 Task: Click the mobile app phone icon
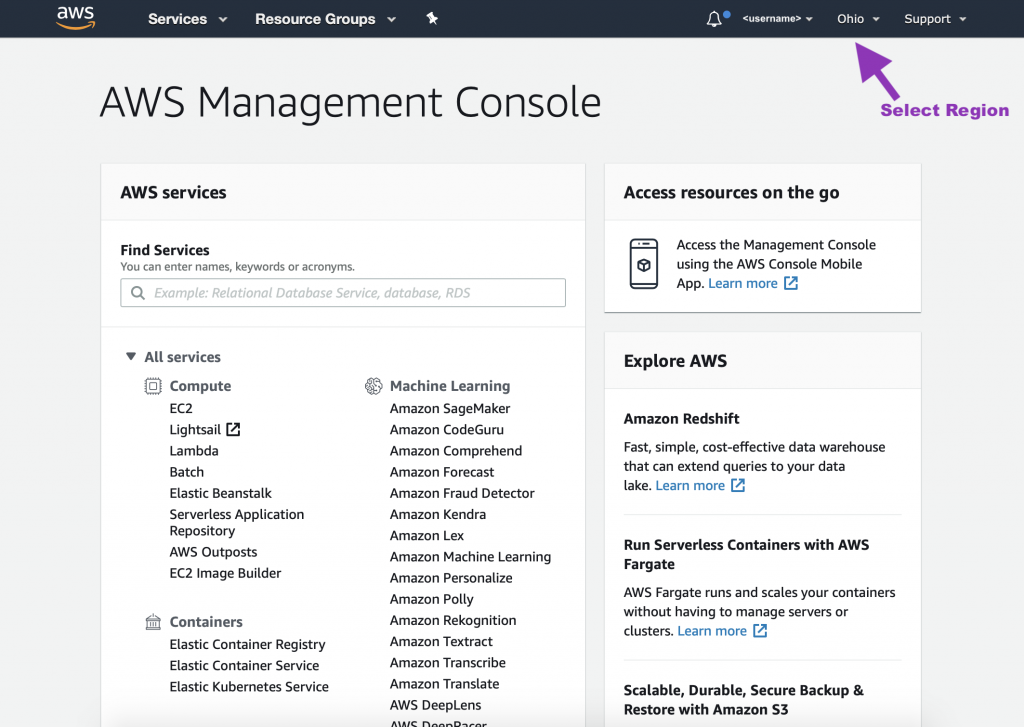coord(644,264)
